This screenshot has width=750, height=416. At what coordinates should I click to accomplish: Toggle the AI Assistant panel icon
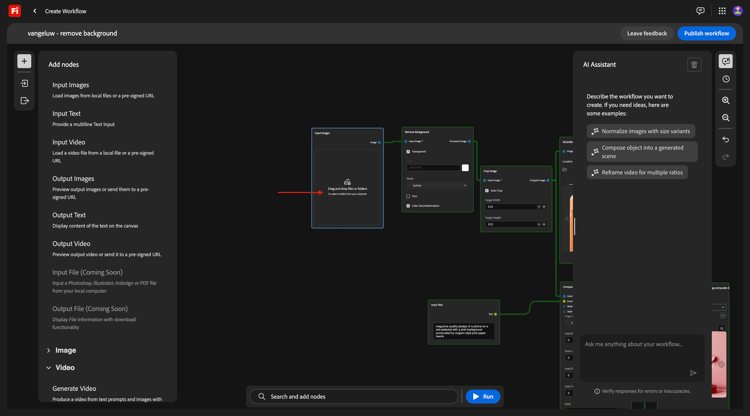[726, 61]
